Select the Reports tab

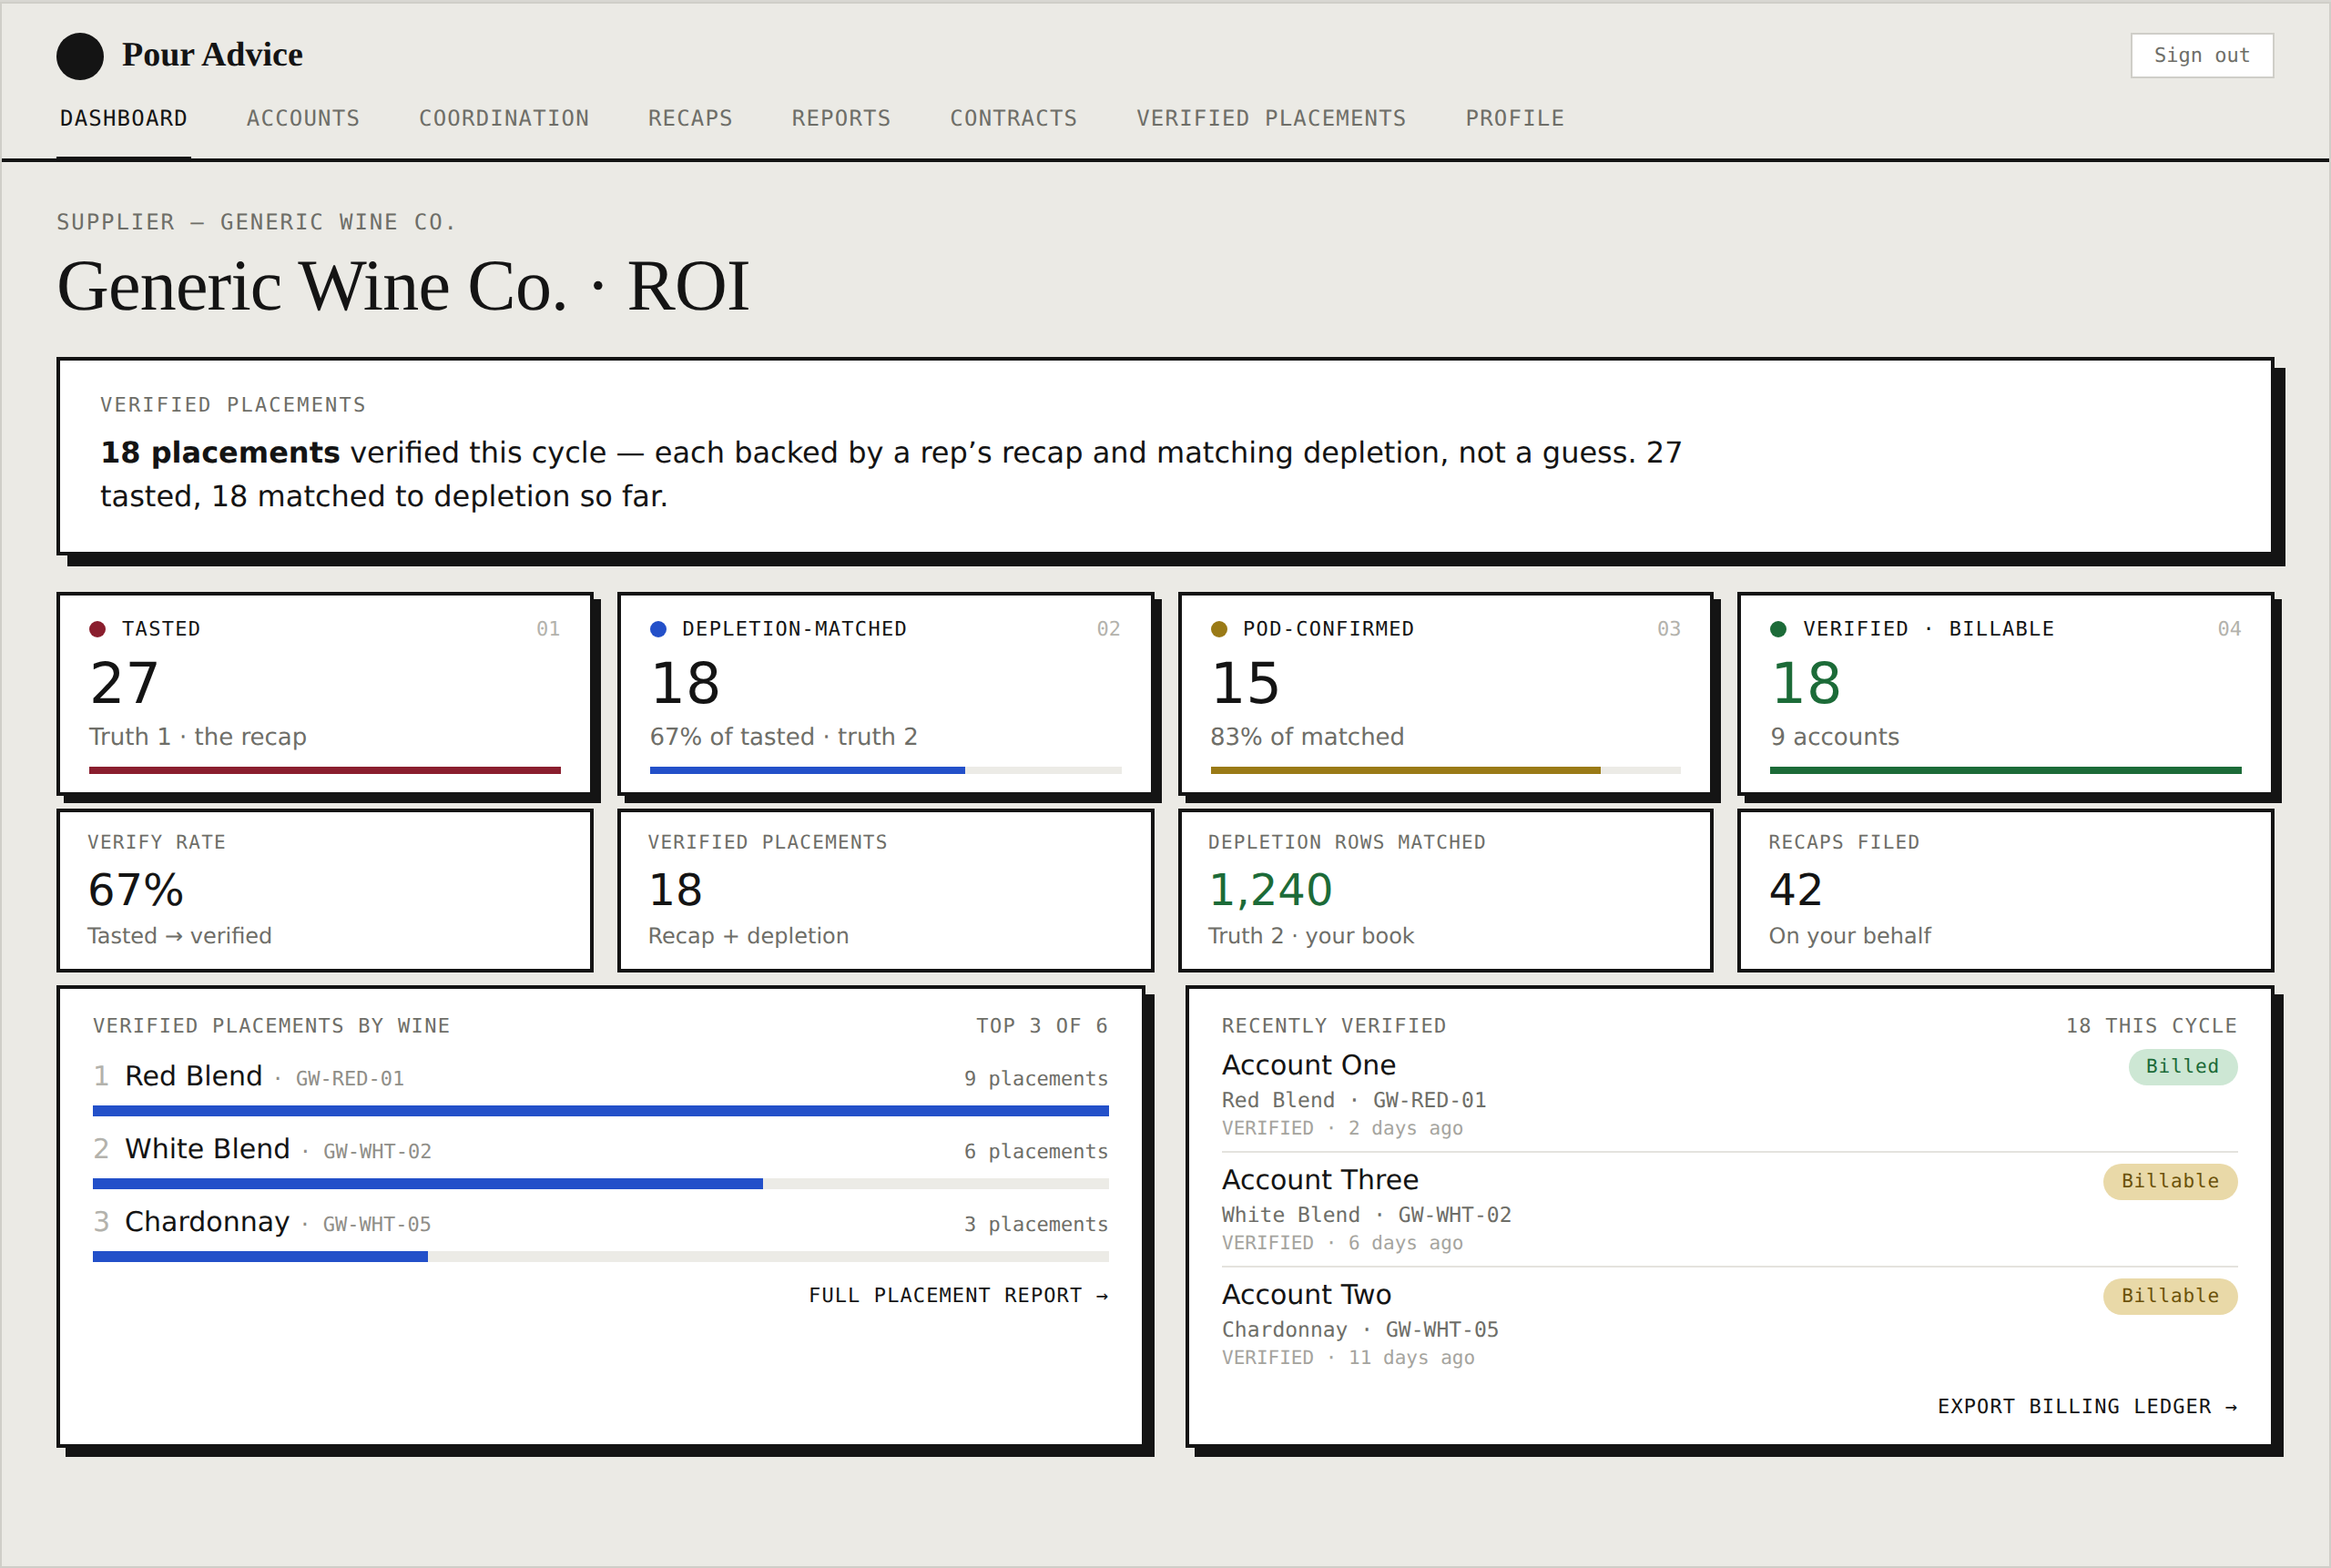pos(841,118)
